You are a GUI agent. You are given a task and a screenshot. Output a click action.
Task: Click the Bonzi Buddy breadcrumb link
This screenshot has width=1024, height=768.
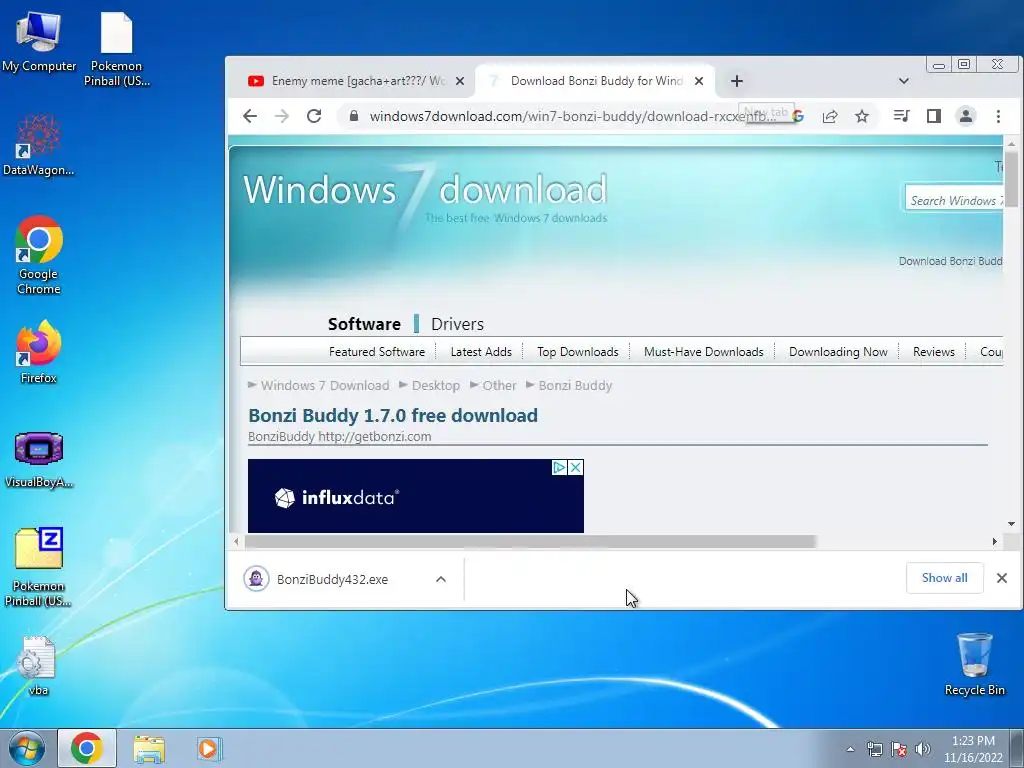pos(575,385)
